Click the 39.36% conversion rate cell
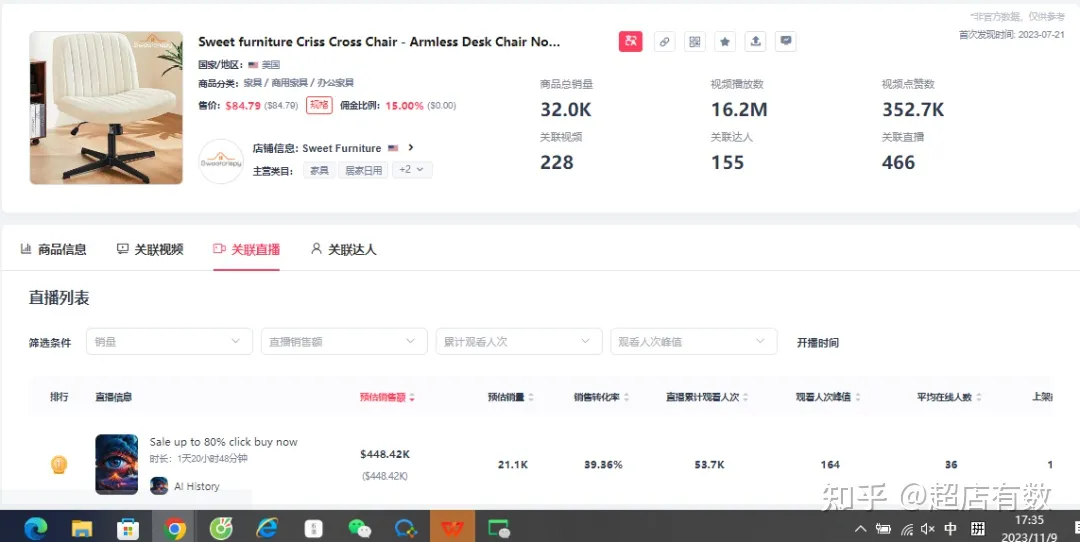 [x=603, y=465]
